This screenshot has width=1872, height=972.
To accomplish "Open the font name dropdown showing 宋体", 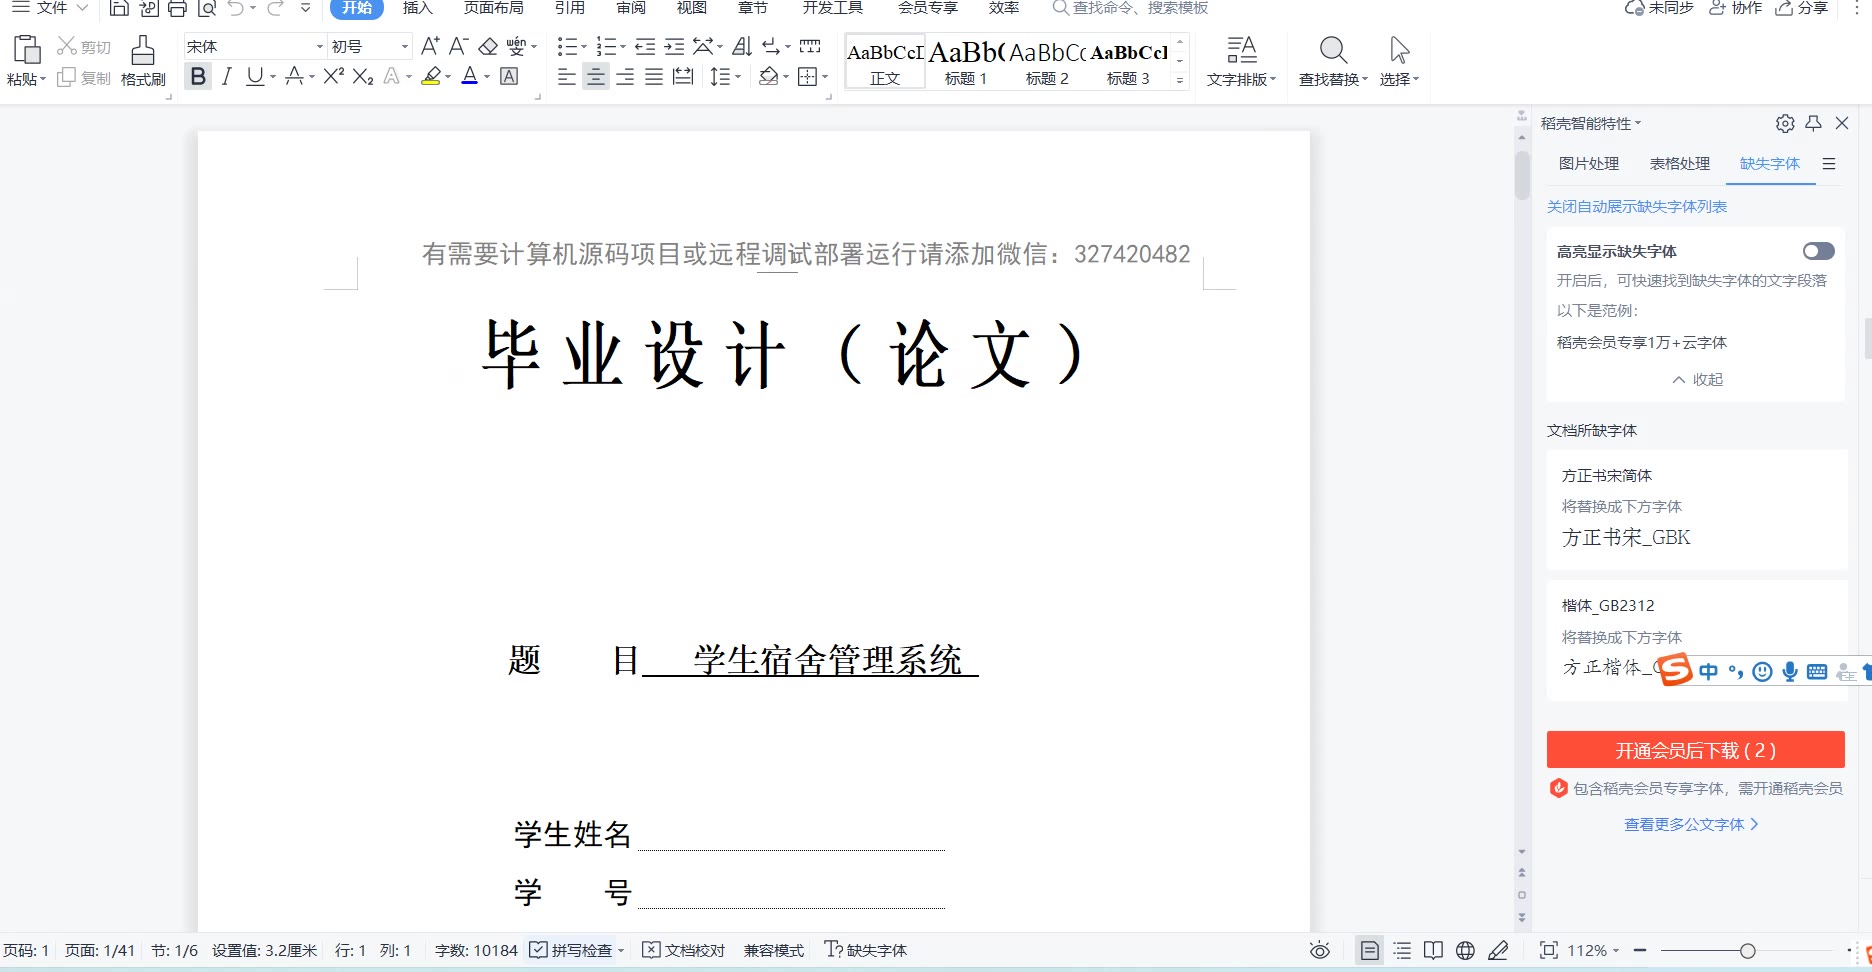I will click(319, 47).
